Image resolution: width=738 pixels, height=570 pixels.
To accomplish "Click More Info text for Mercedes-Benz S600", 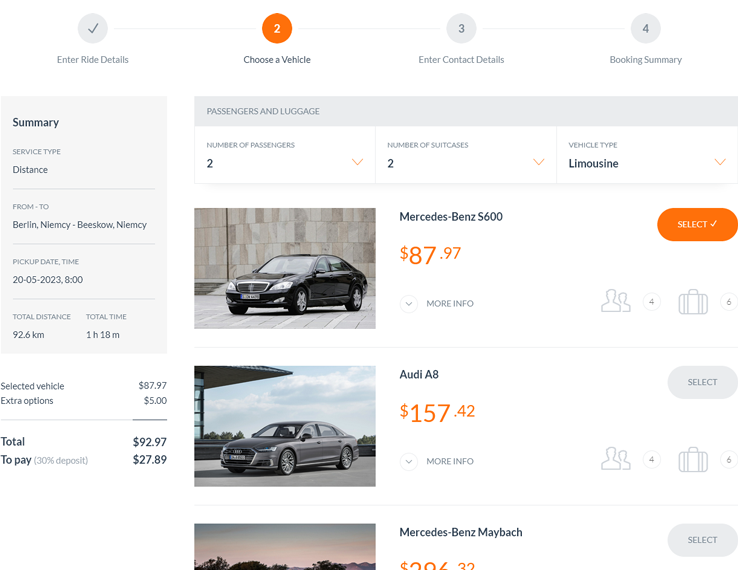I will (449, 304).
